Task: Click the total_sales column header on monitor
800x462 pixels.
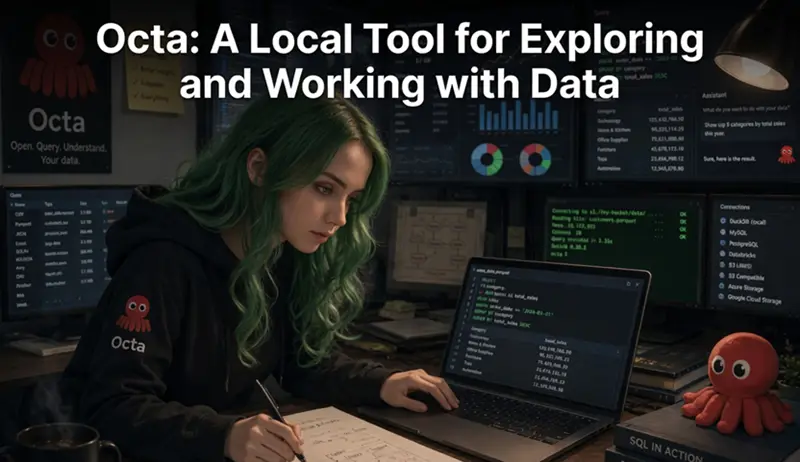Action: coord(670,110)
